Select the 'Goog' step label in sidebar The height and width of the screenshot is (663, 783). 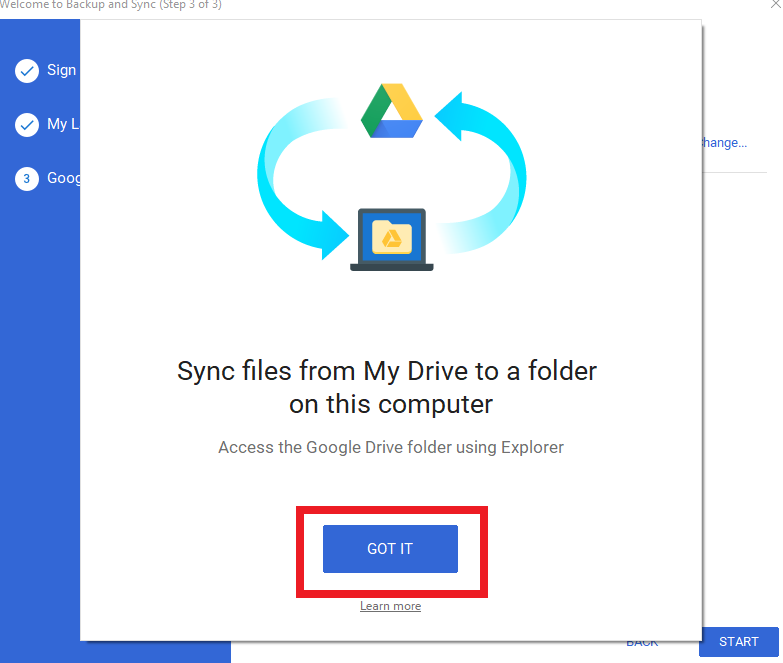tap(63, 178)
